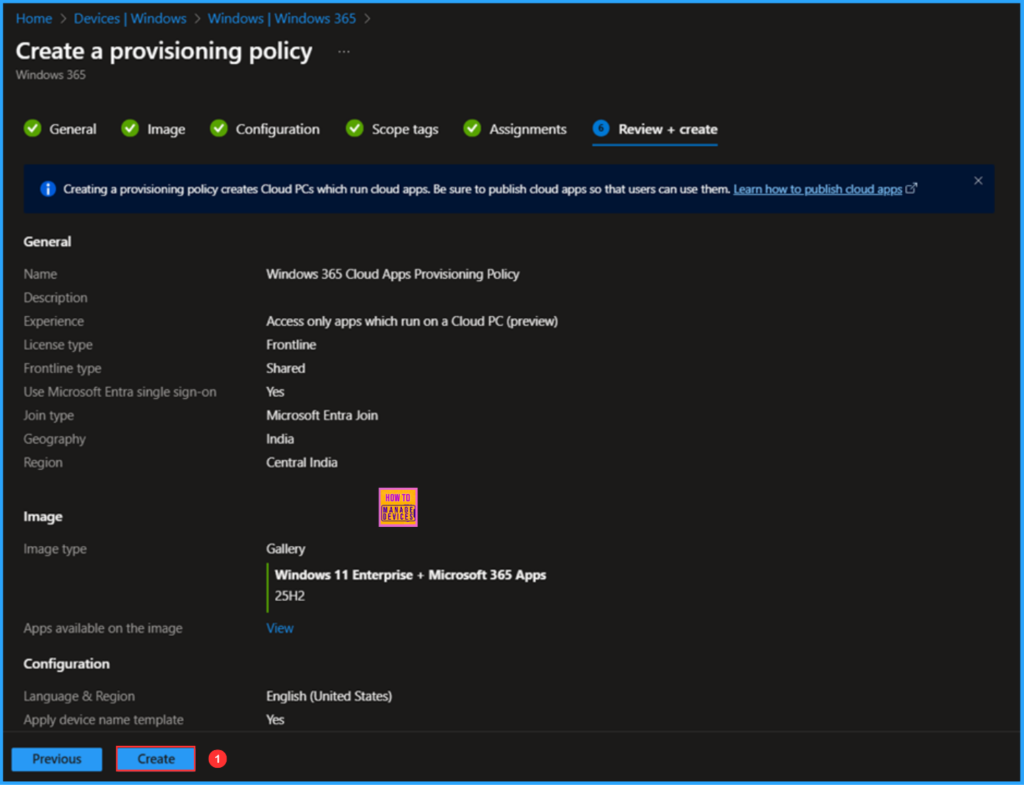Click the Create button to finish the policy

(155, 758)
